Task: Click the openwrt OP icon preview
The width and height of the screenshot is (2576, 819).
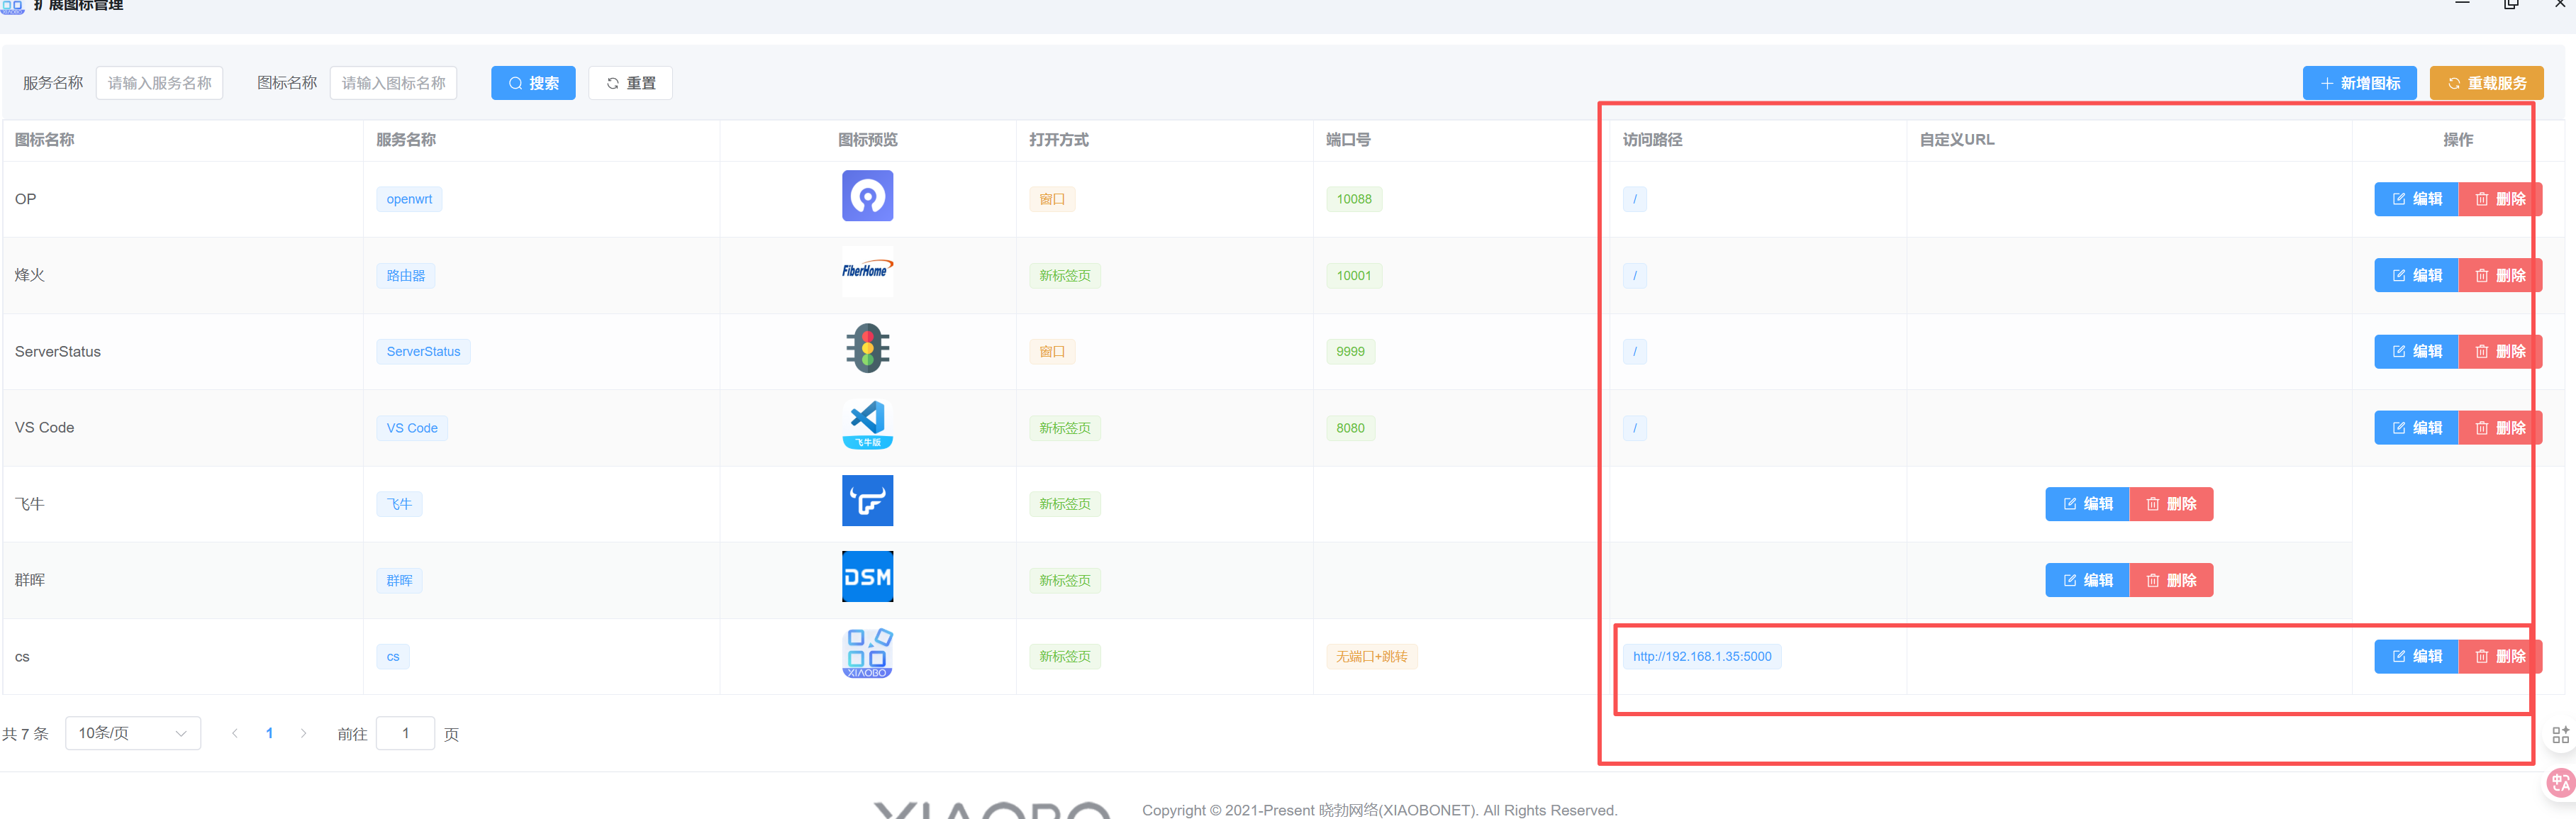Action: click(x=867, y=196)
